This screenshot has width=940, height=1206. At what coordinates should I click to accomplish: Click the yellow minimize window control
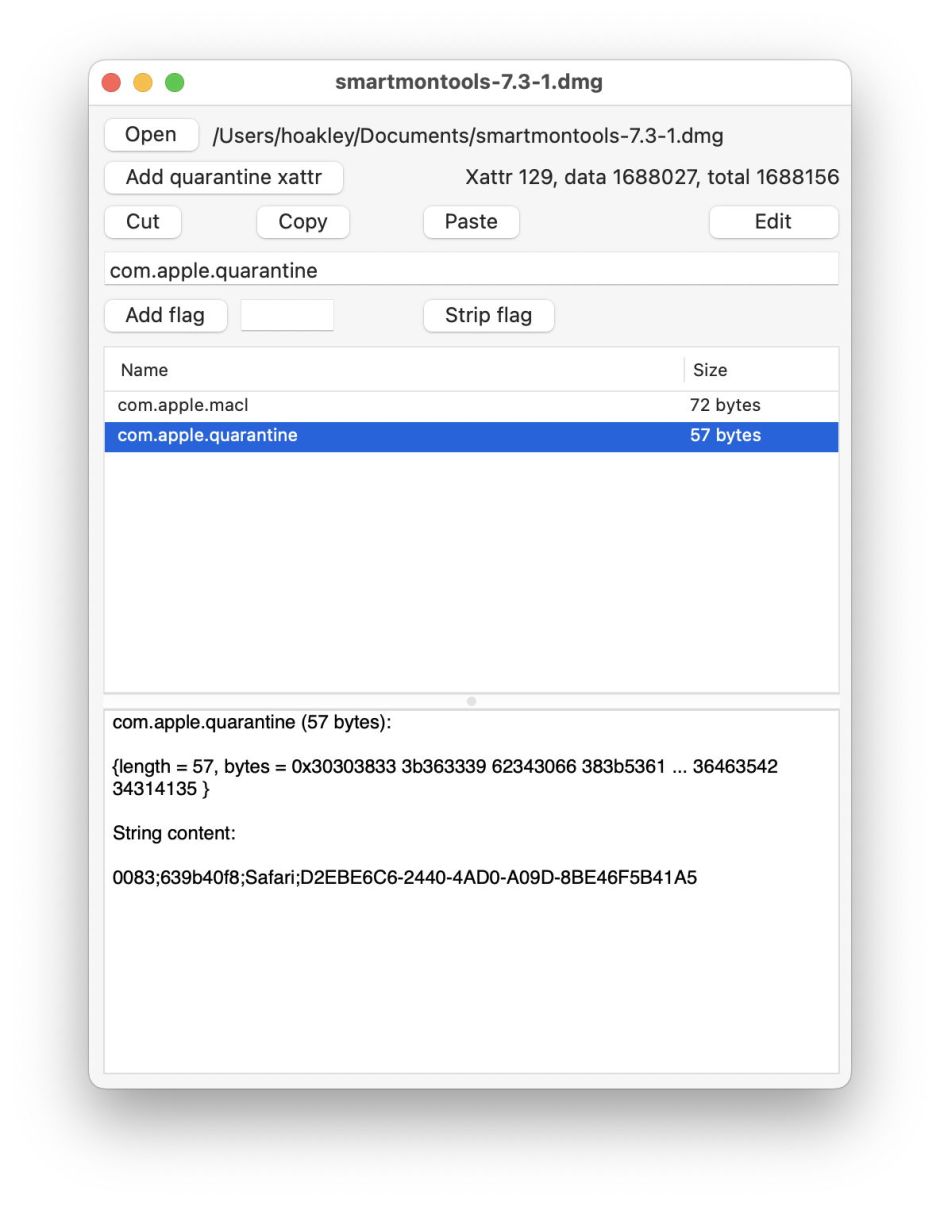[142, 82]
